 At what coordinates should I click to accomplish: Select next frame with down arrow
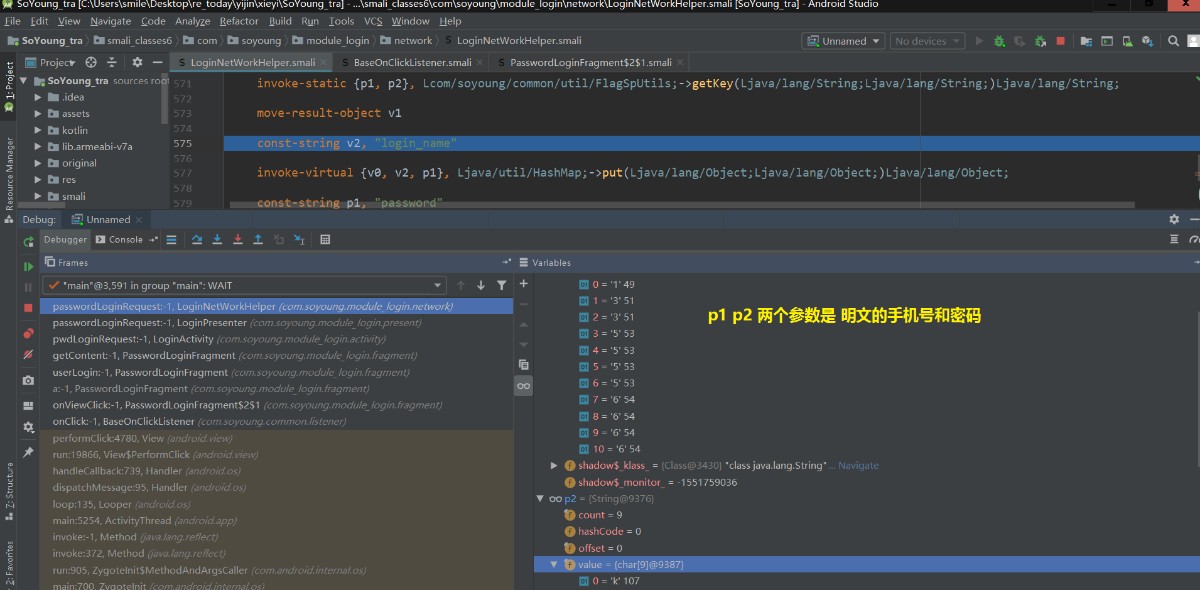tap(481, 285)
